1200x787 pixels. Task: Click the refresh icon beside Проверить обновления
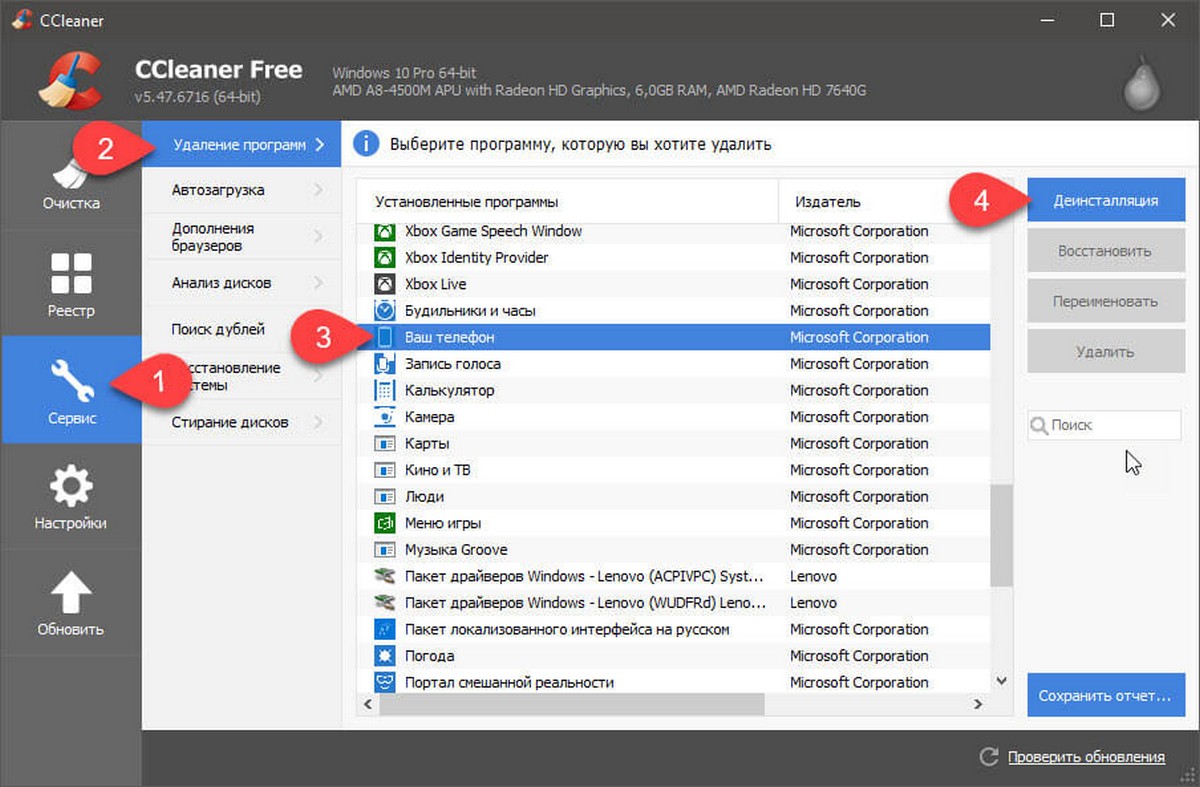click(x=989, y=757)
